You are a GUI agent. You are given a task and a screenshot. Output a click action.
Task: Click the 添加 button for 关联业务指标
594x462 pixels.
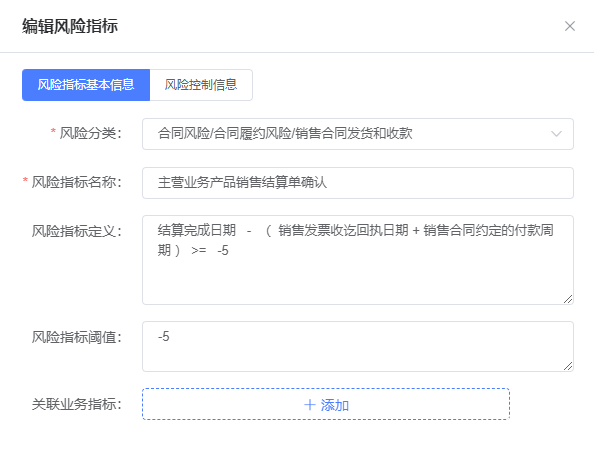click(326, 404)
